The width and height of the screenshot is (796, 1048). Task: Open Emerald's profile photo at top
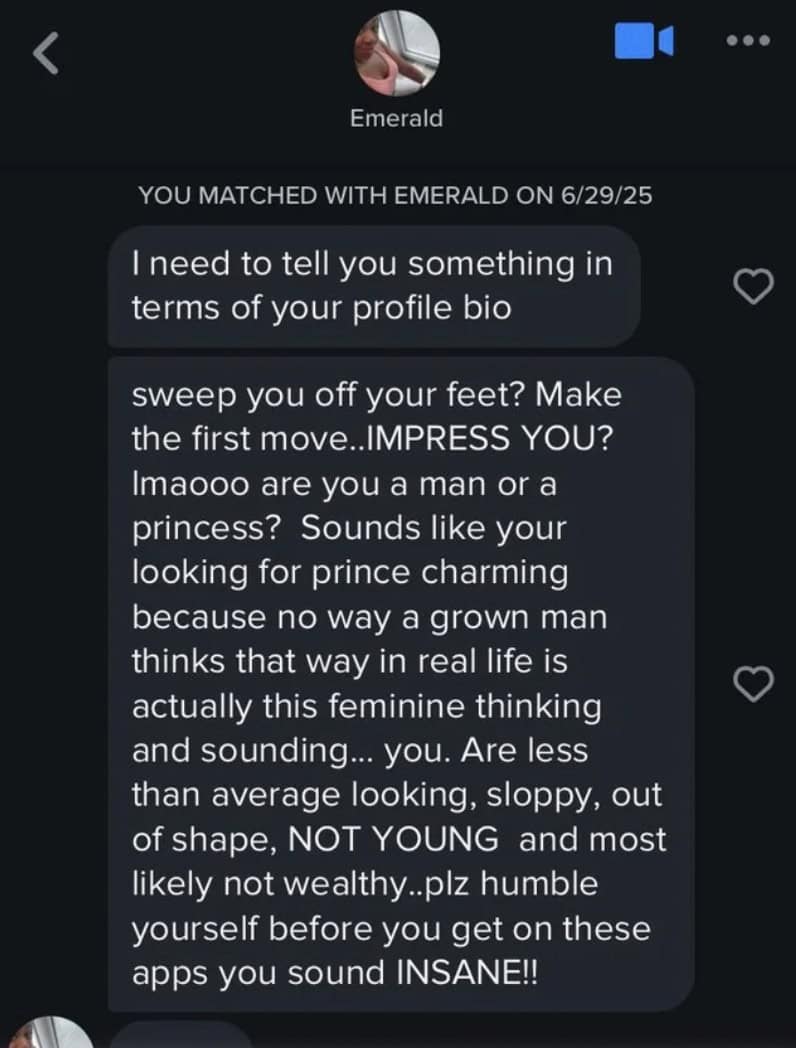point(397,52)
